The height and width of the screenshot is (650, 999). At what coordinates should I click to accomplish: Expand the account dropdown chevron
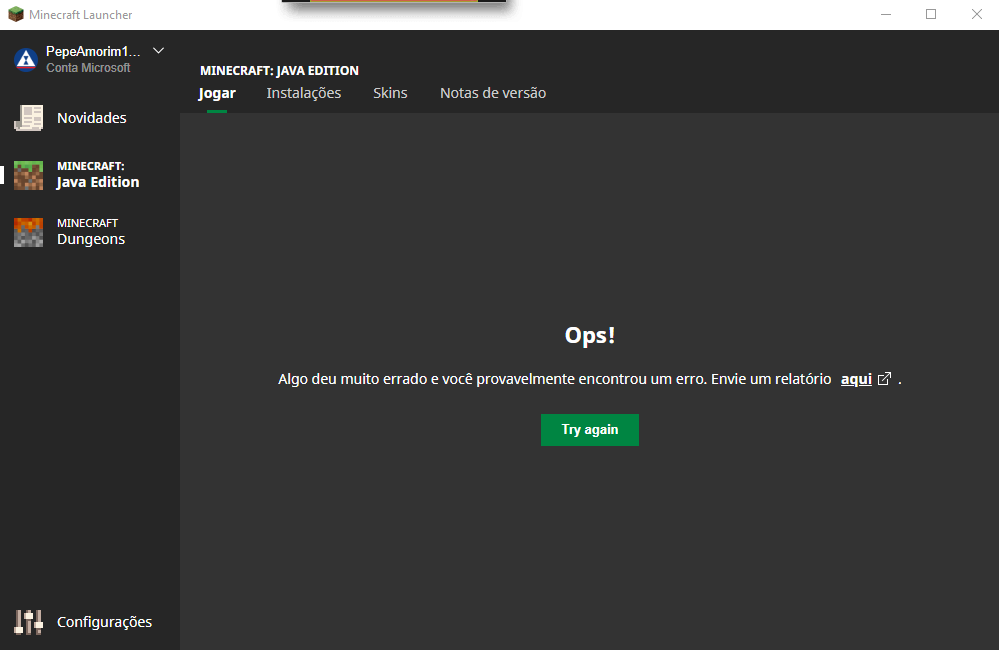pyautogui.click(x=159, y=51)
